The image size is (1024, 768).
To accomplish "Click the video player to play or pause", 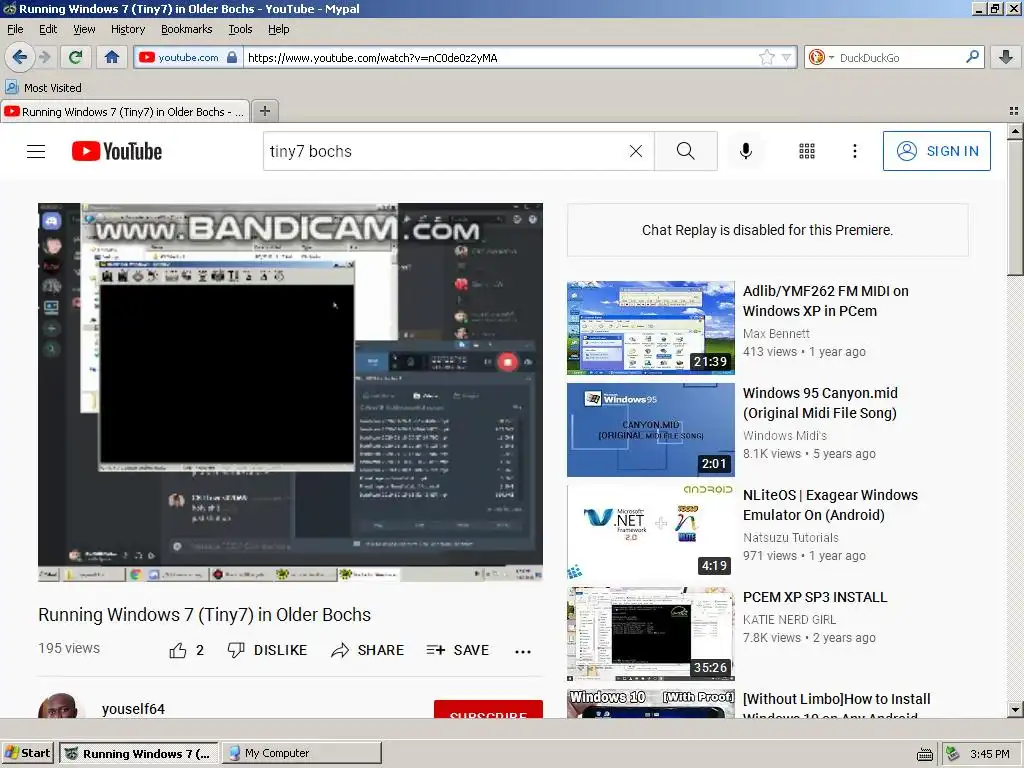I will [x=290, y=392].
